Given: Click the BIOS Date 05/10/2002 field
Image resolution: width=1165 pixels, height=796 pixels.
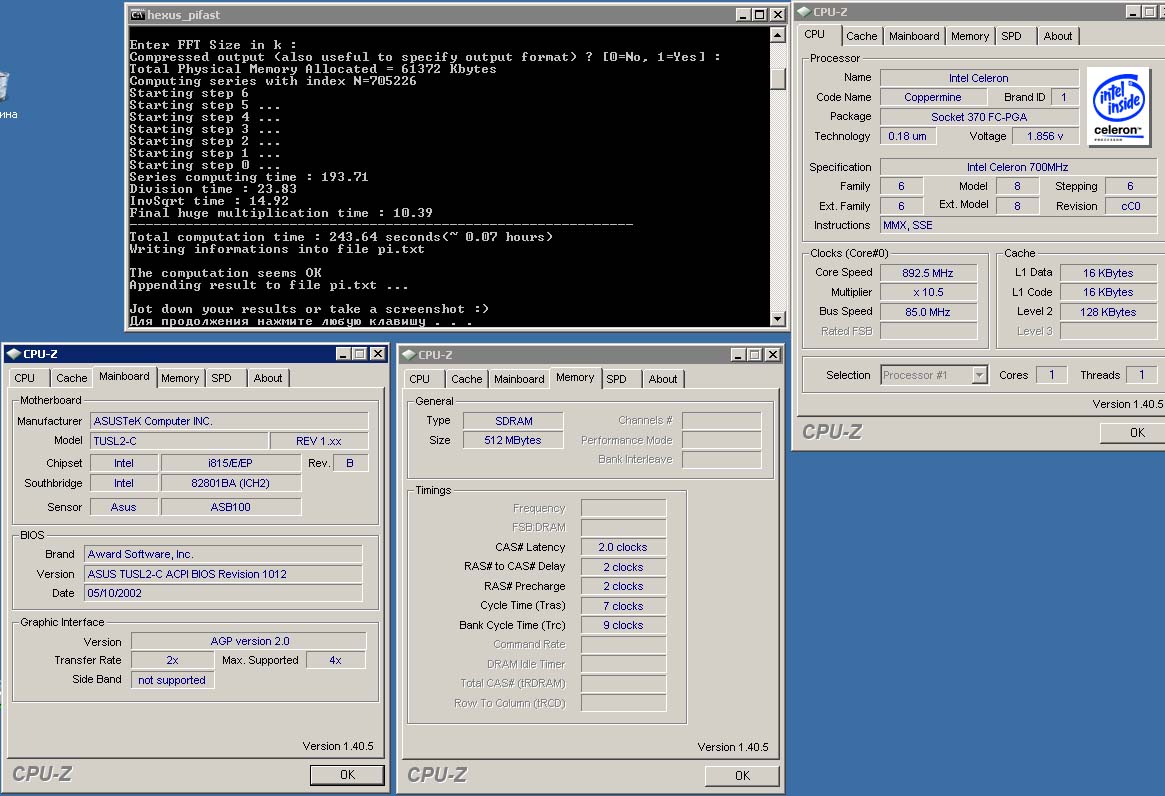Looking at the screenshot, I should pyautogui.click(x=223, y=593).
